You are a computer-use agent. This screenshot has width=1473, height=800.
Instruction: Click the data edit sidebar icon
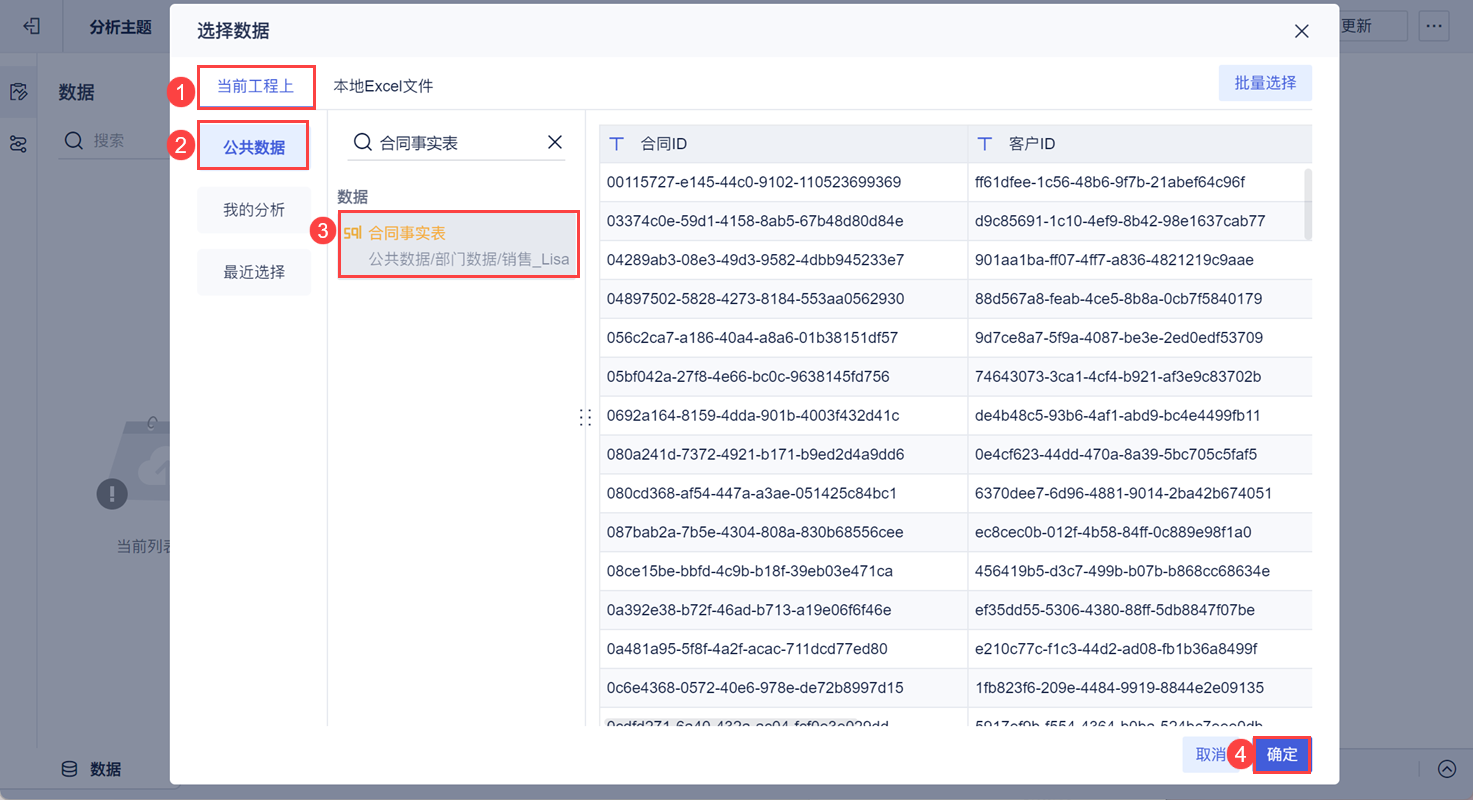coord(18,92)
